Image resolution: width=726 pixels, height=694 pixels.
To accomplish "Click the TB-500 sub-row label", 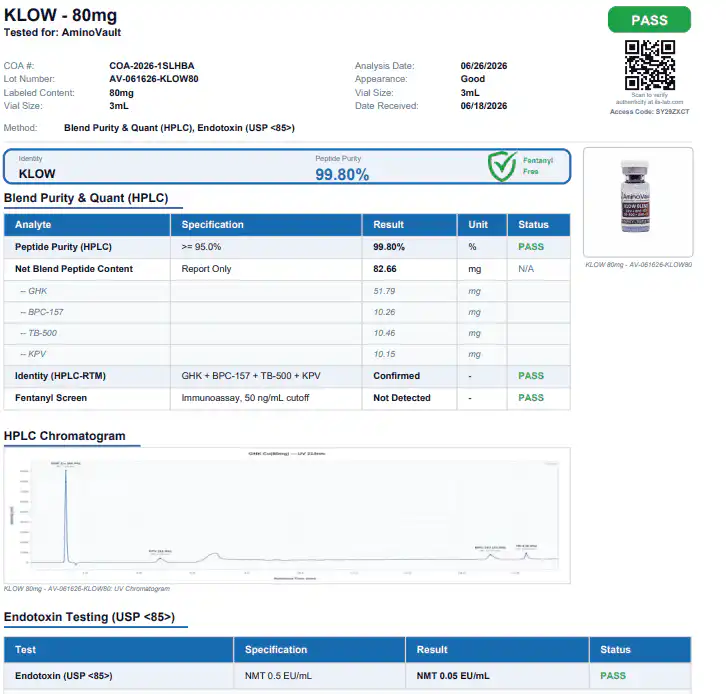I will (x=38, y=333).
